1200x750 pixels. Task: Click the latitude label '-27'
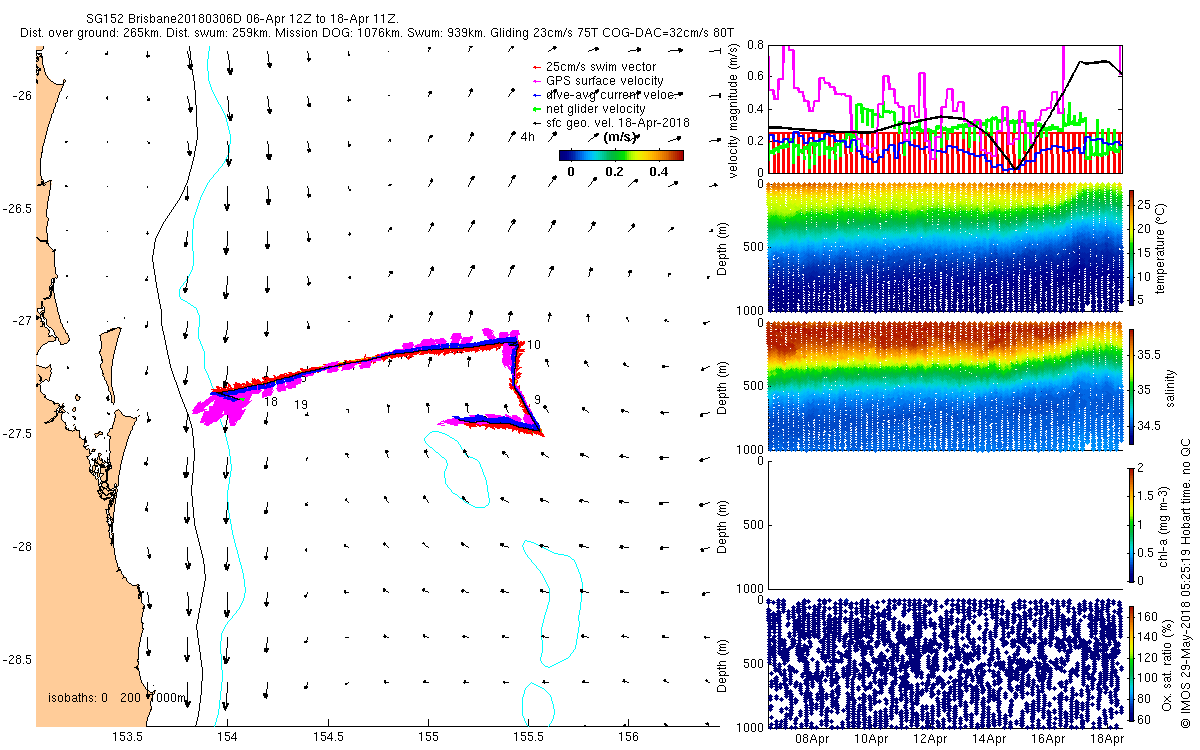(x=22, y=321)
